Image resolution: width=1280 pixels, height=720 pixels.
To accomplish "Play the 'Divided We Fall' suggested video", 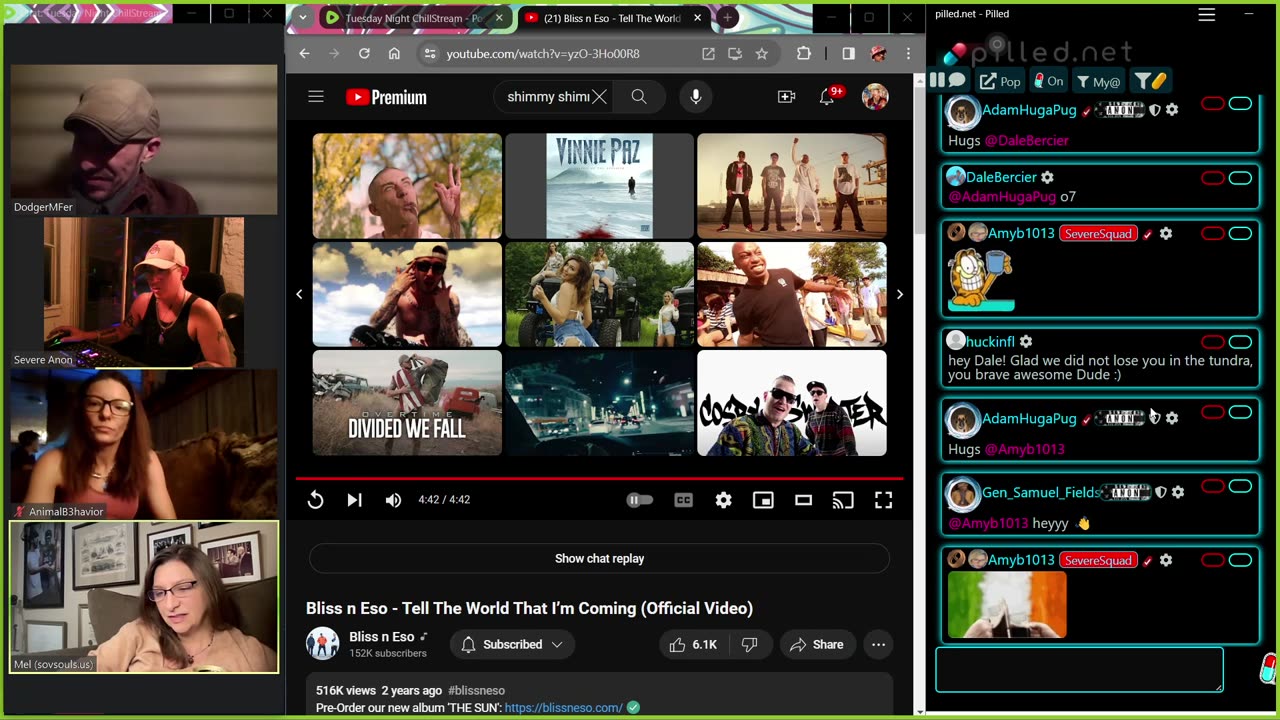I will pyautogui.click(x=407, y=403).
